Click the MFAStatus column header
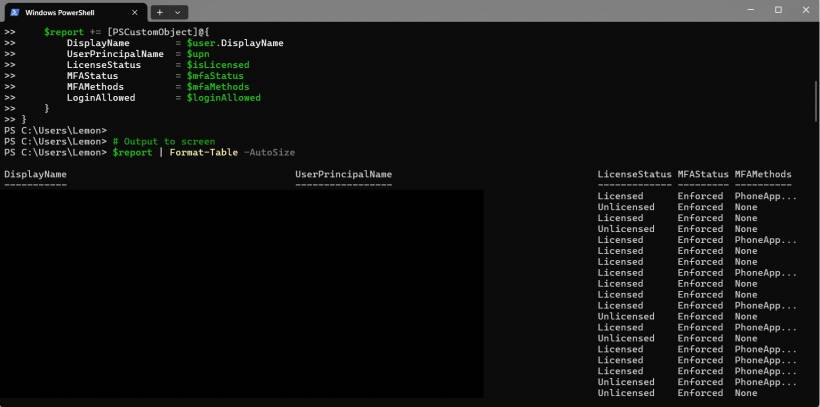The width and height of the screenshot is (820, 407). click(703, 174)
